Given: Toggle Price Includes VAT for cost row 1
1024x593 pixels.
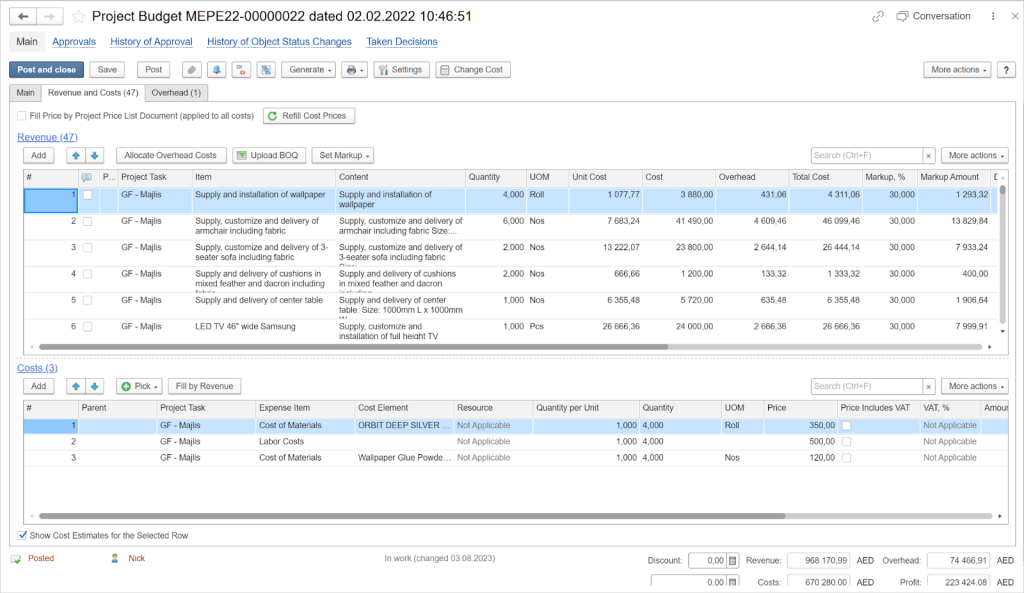Looking at the screenshot, I should [x=846, y=425].
